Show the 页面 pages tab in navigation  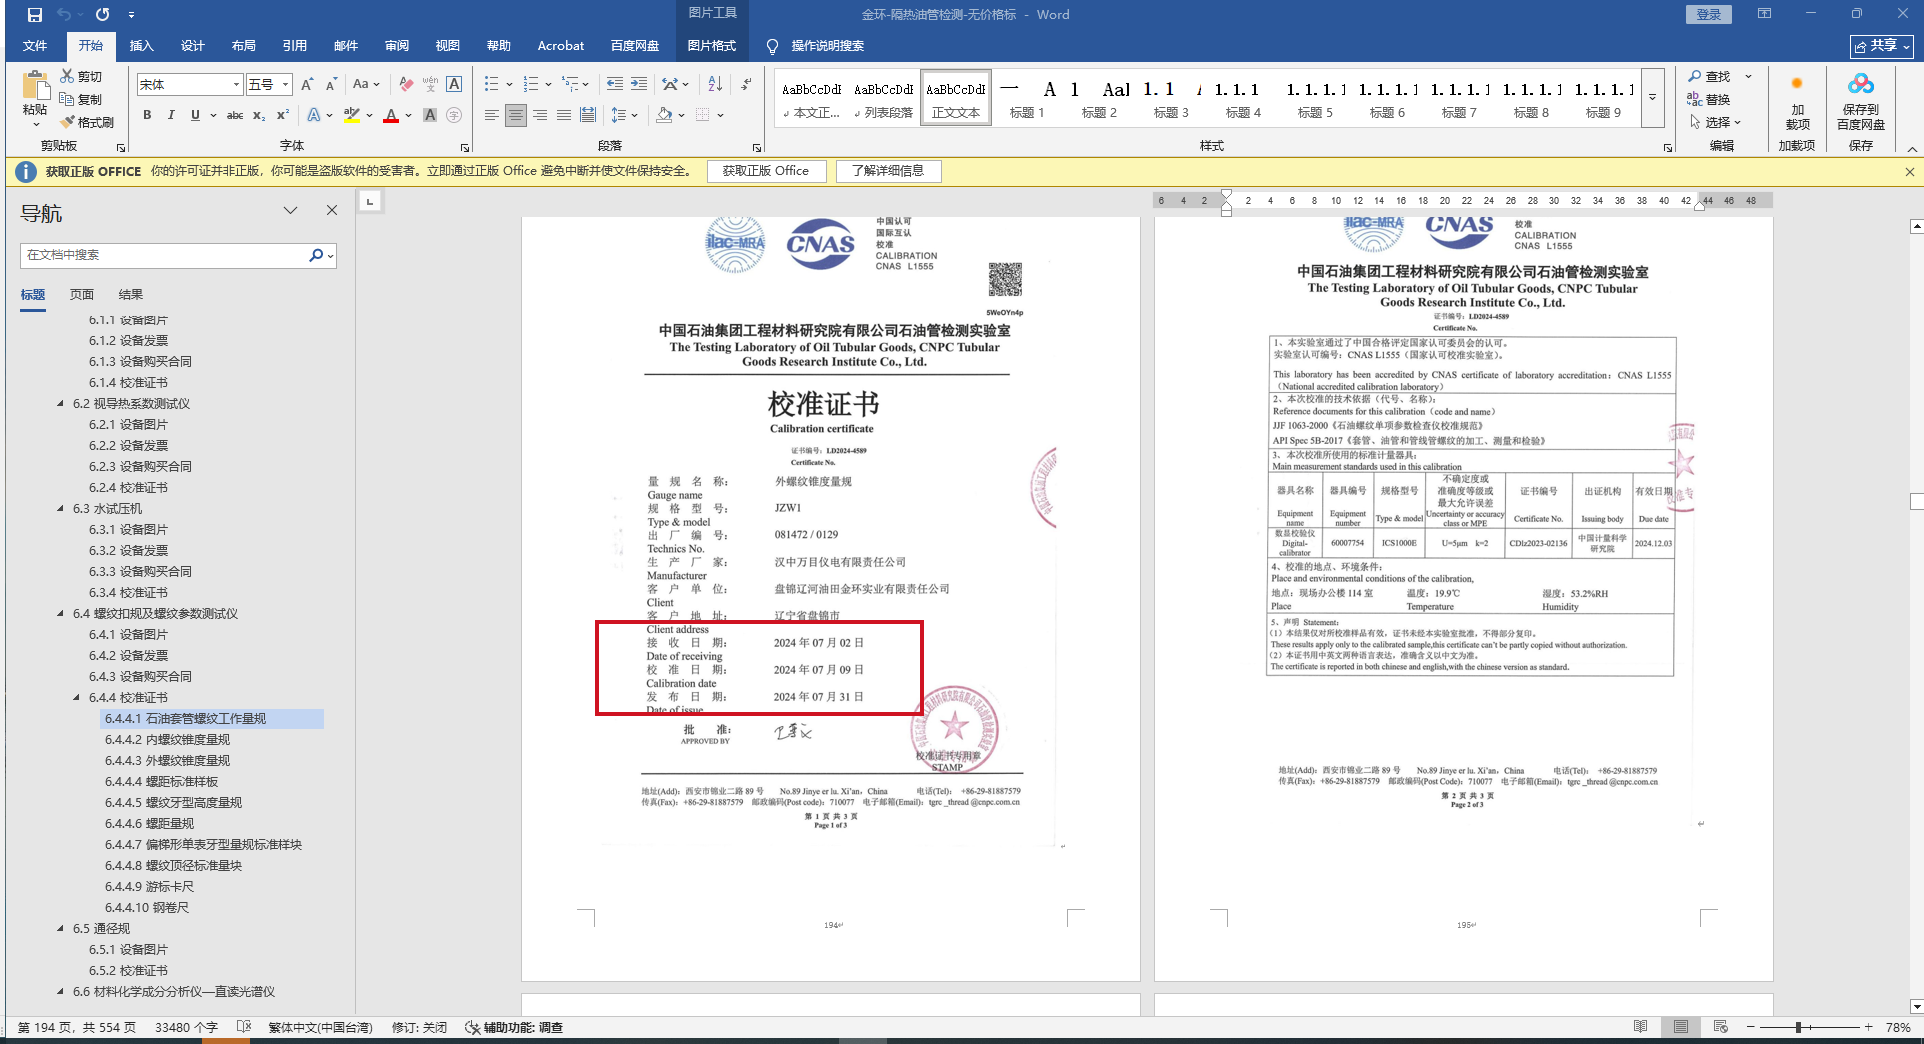coord(82,294)
